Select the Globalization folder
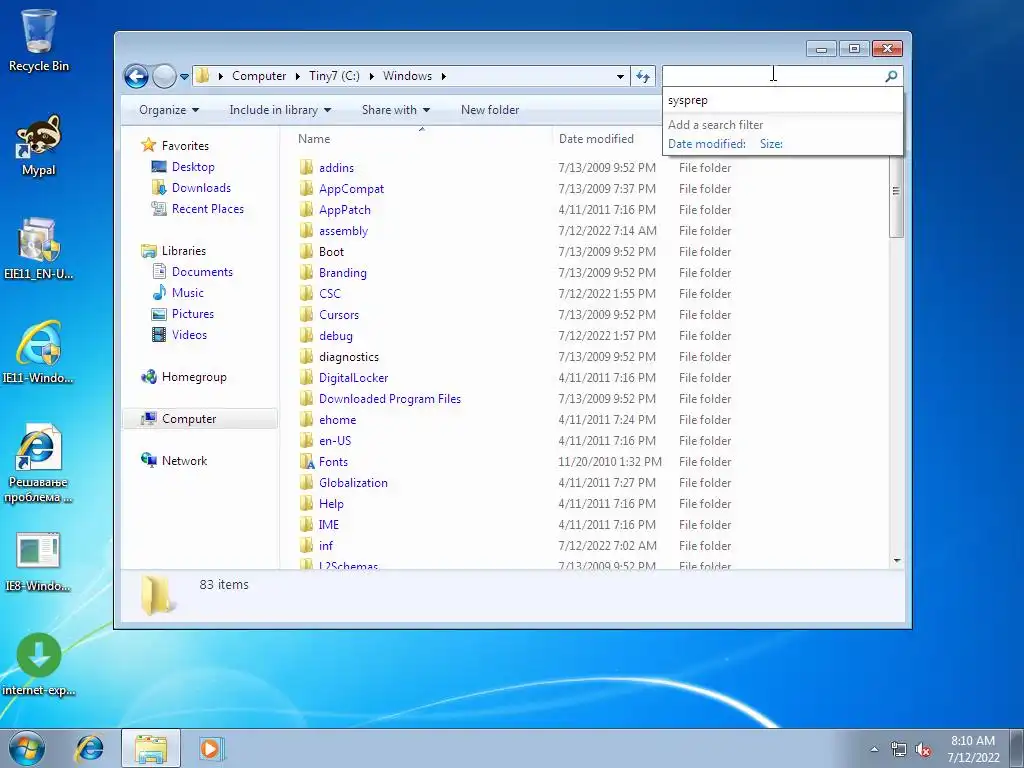Image resolution: width=1024 pixels, height=768 pixels. tap(353, 483)
